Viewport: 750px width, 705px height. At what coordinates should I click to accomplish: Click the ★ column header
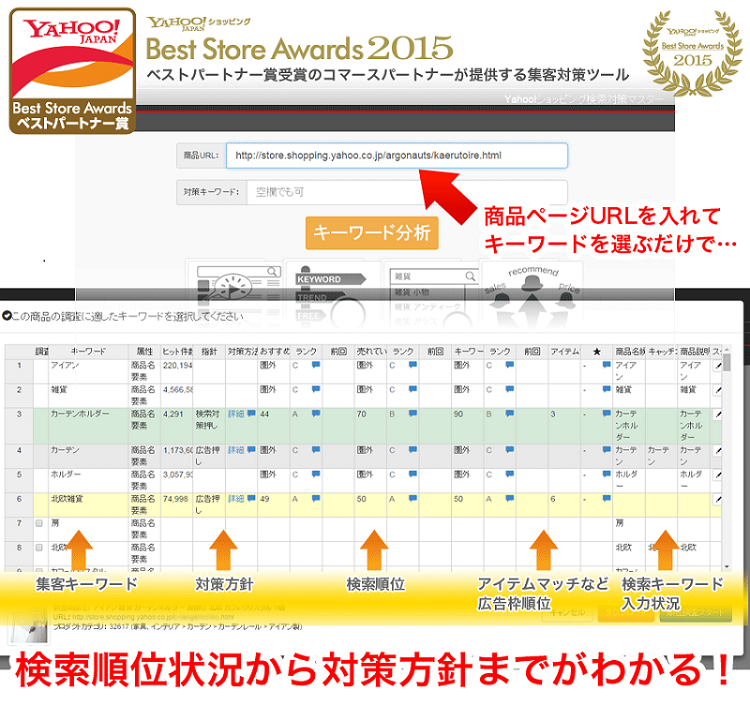596,352
